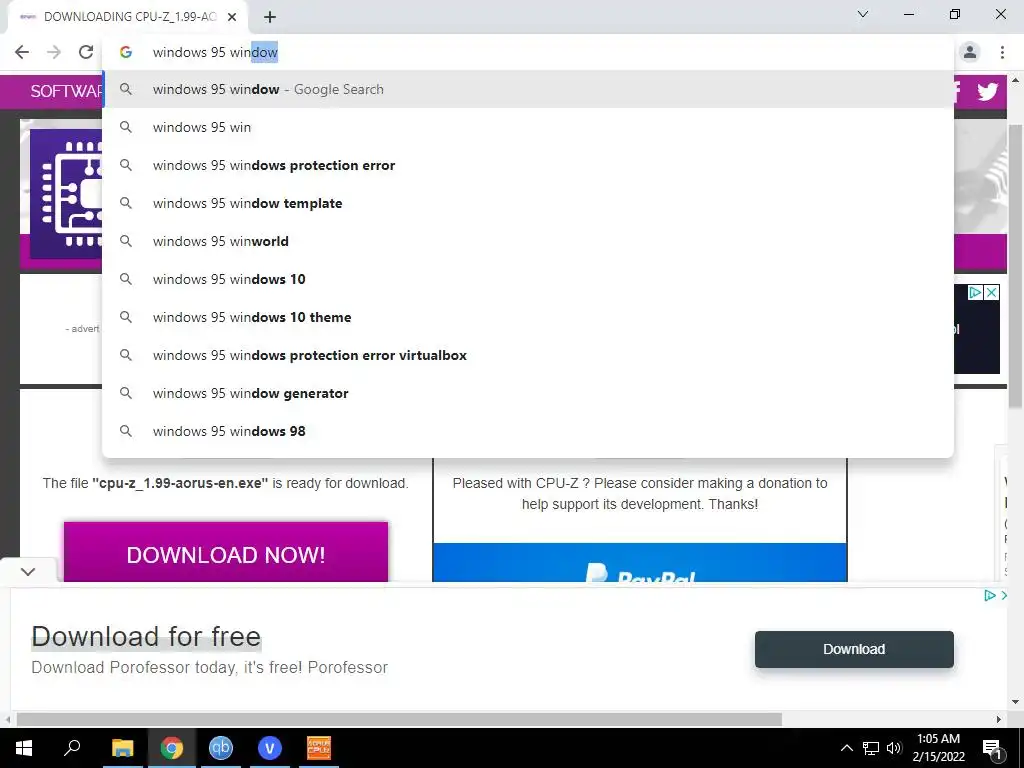Select suggestion 'windows 95 win'
1024x768 pixels.
coord(528,127)
